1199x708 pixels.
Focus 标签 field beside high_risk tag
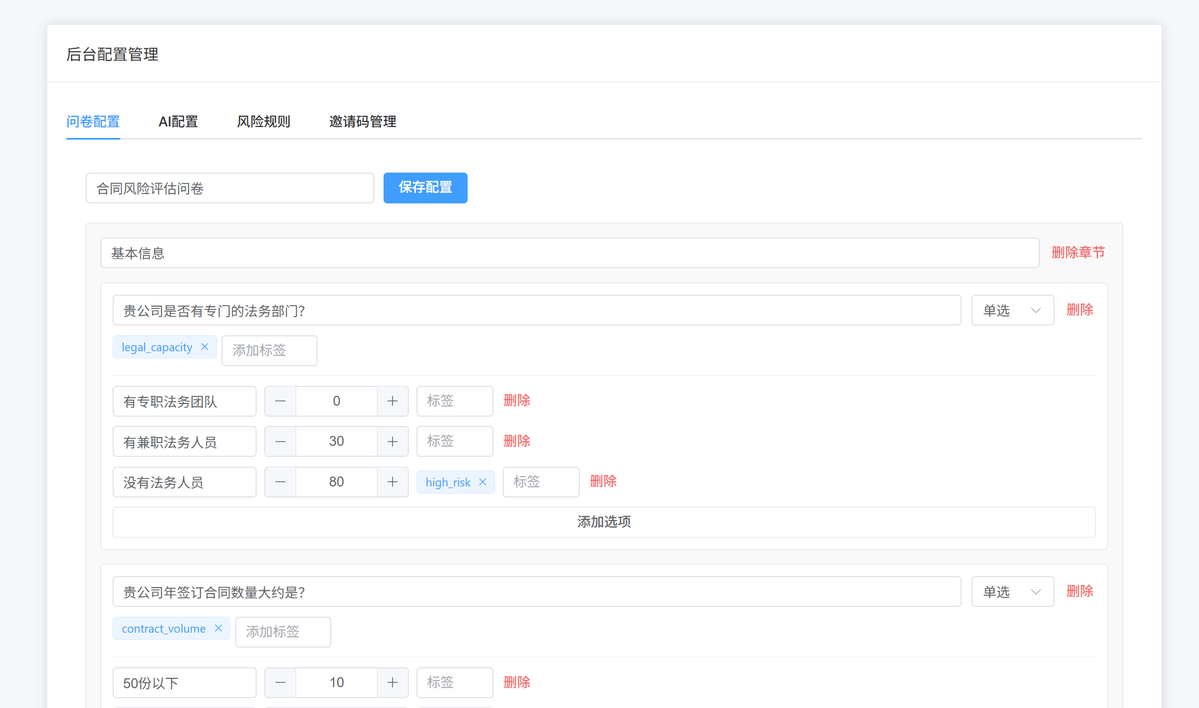point(541,482)
